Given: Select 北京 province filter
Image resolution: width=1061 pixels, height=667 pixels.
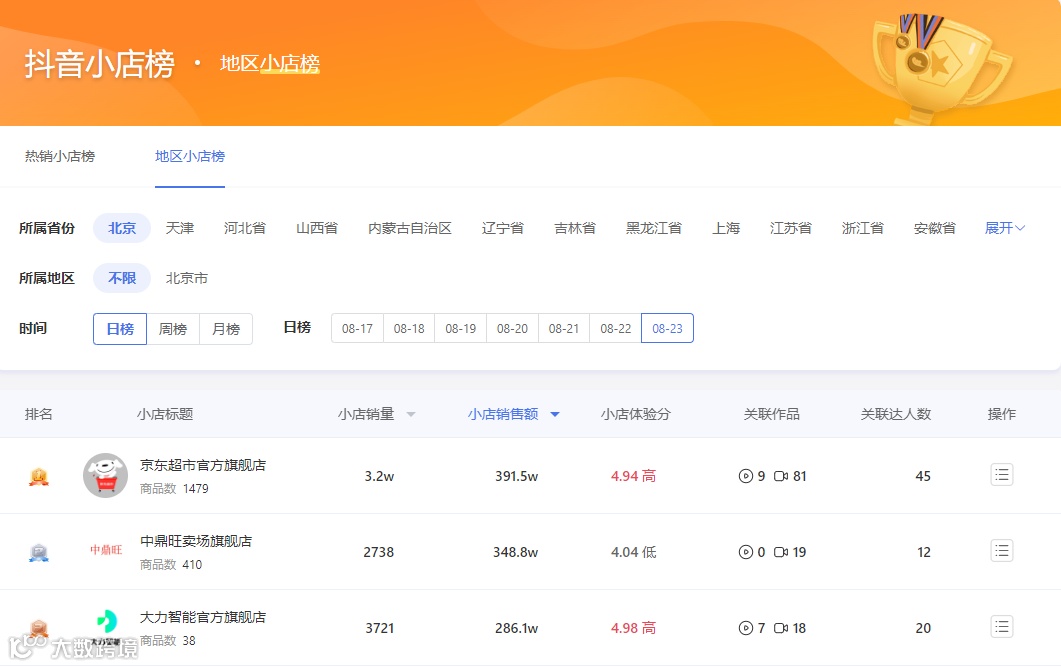Looking at the screenshot, I should tap(122, 228).
